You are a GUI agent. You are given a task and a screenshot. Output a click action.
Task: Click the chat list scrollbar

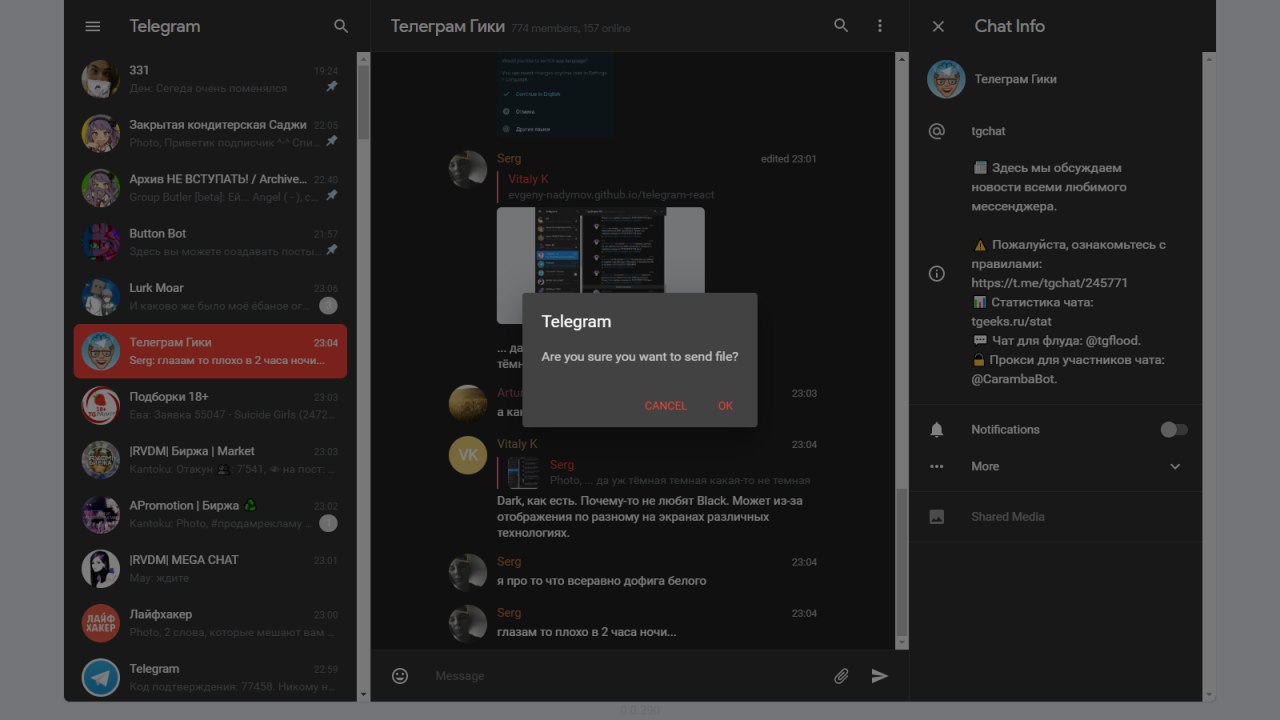click(363, 100)
